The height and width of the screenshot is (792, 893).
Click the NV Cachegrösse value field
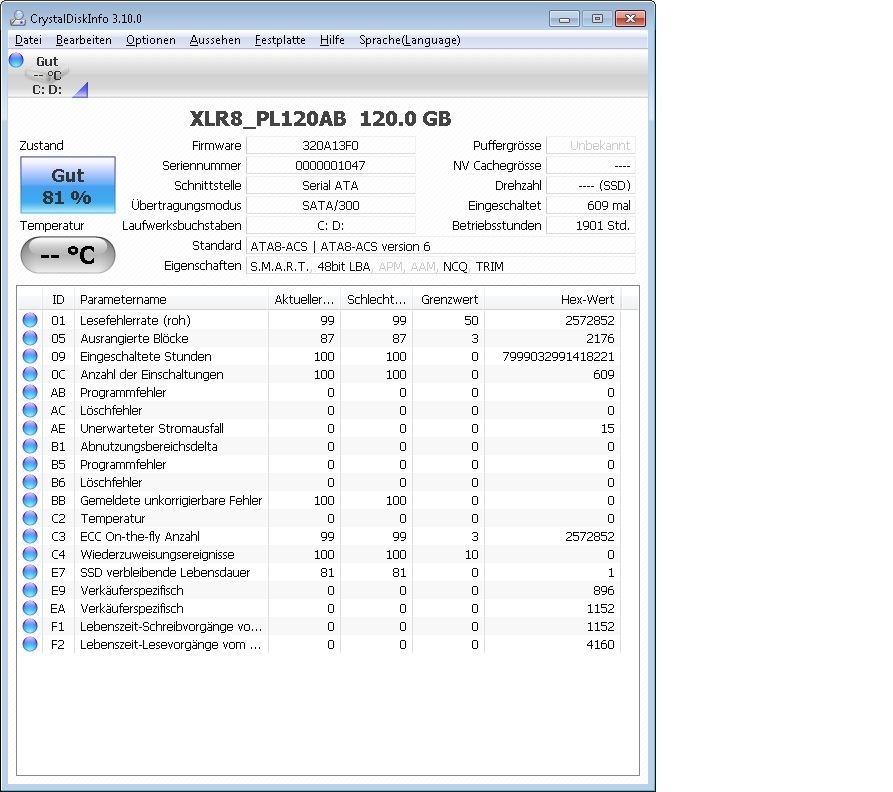tap(591, 166)
